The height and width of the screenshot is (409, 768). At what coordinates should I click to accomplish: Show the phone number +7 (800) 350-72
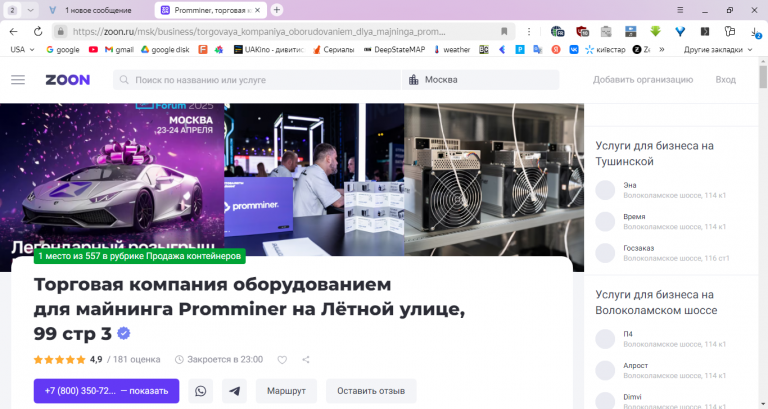(x=106, y=391)
